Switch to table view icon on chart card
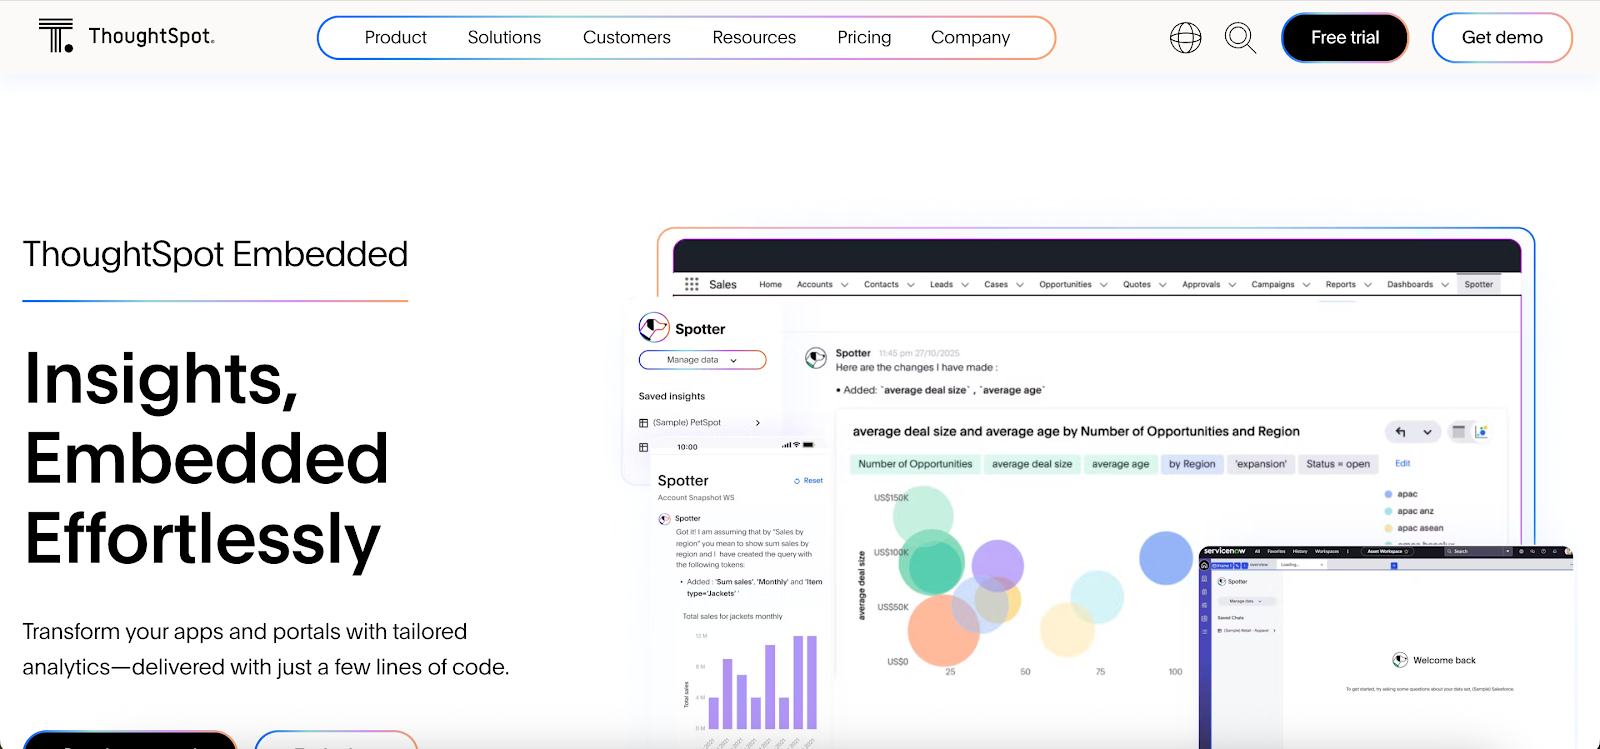The width and height of the screenshot is (1600, 749). click(x=1458, y=432)
